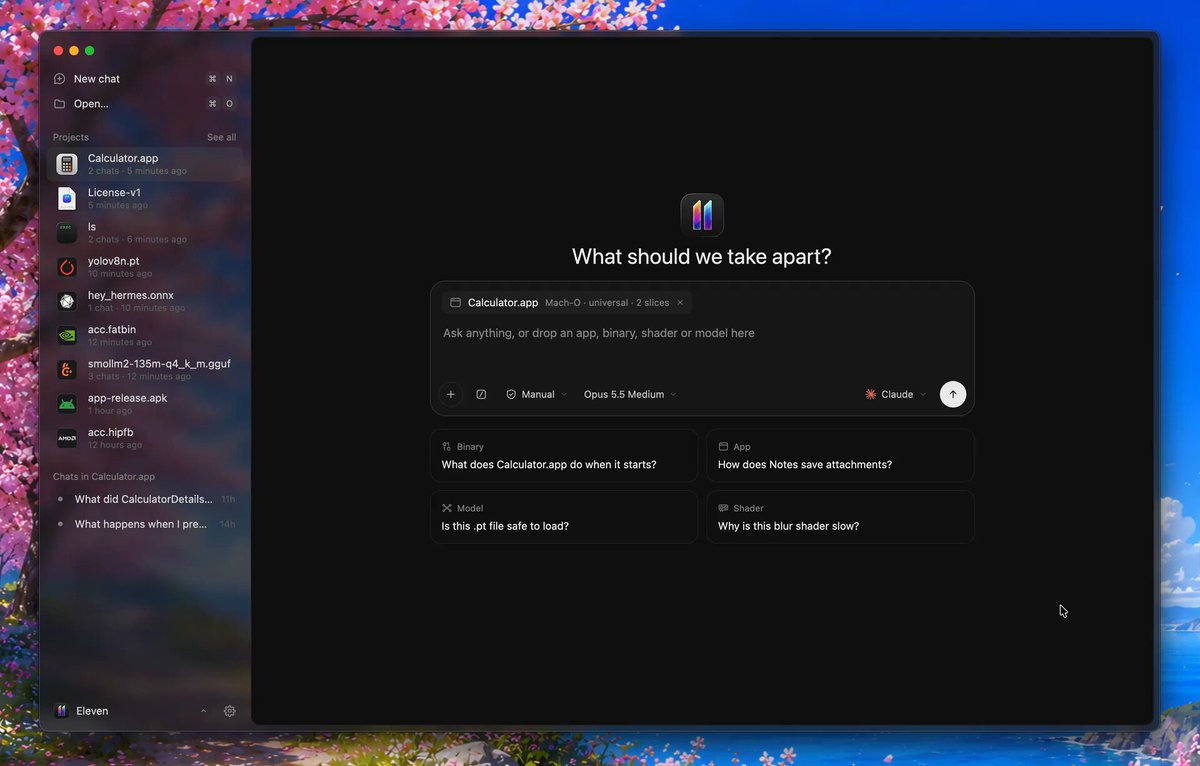The height and width of the screenshot is (766, 1200).
Task: Click the "Ask anything" prompt input field
Action: click(x=702, y=333)
